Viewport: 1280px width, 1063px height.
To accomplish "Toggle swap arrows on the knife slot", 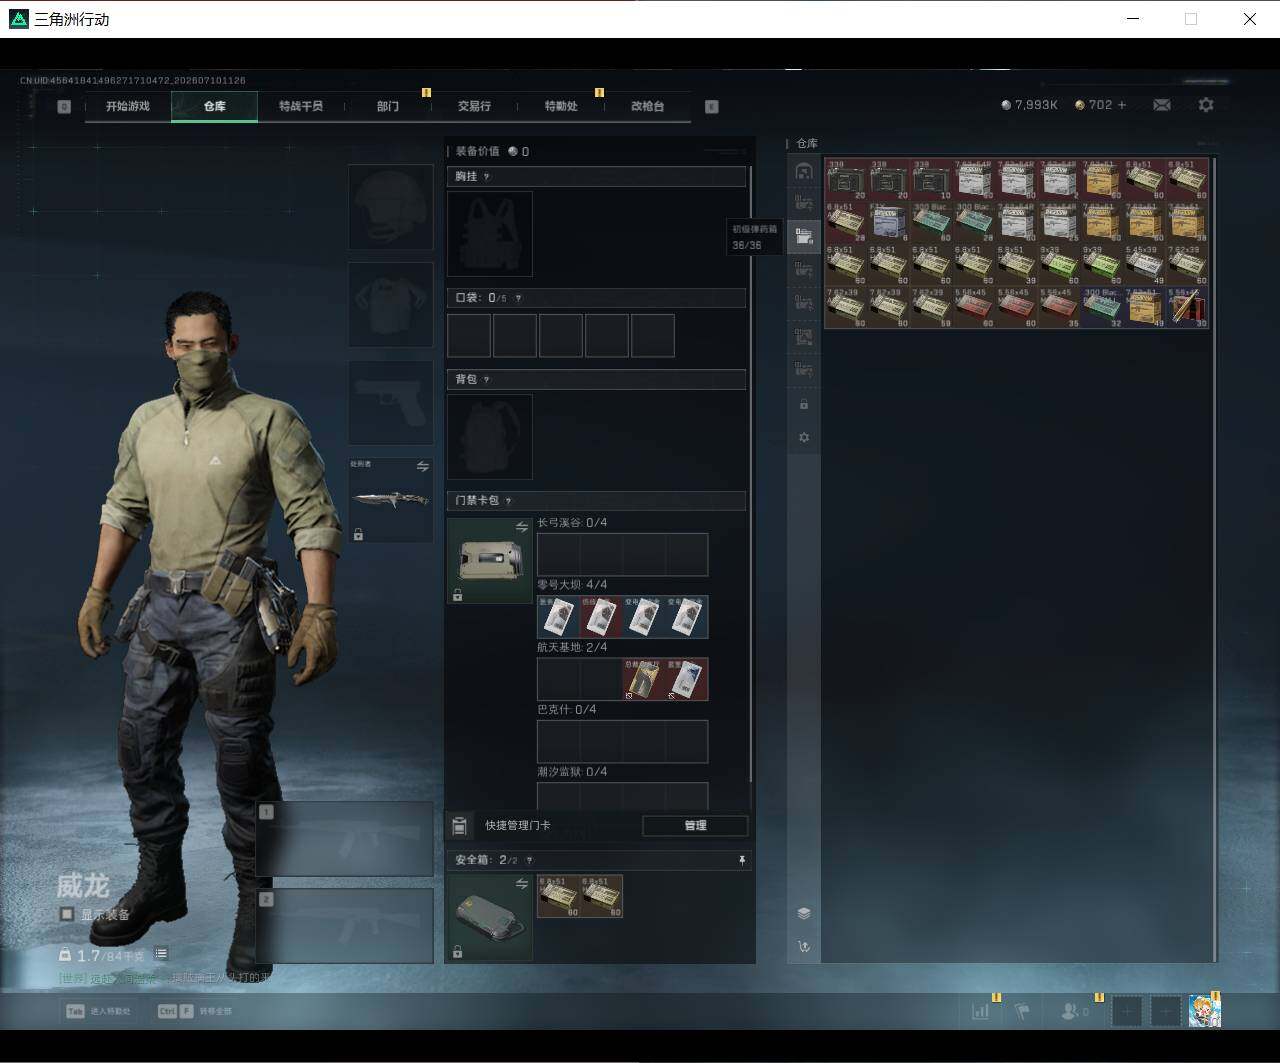I will [x=422, y=467].
